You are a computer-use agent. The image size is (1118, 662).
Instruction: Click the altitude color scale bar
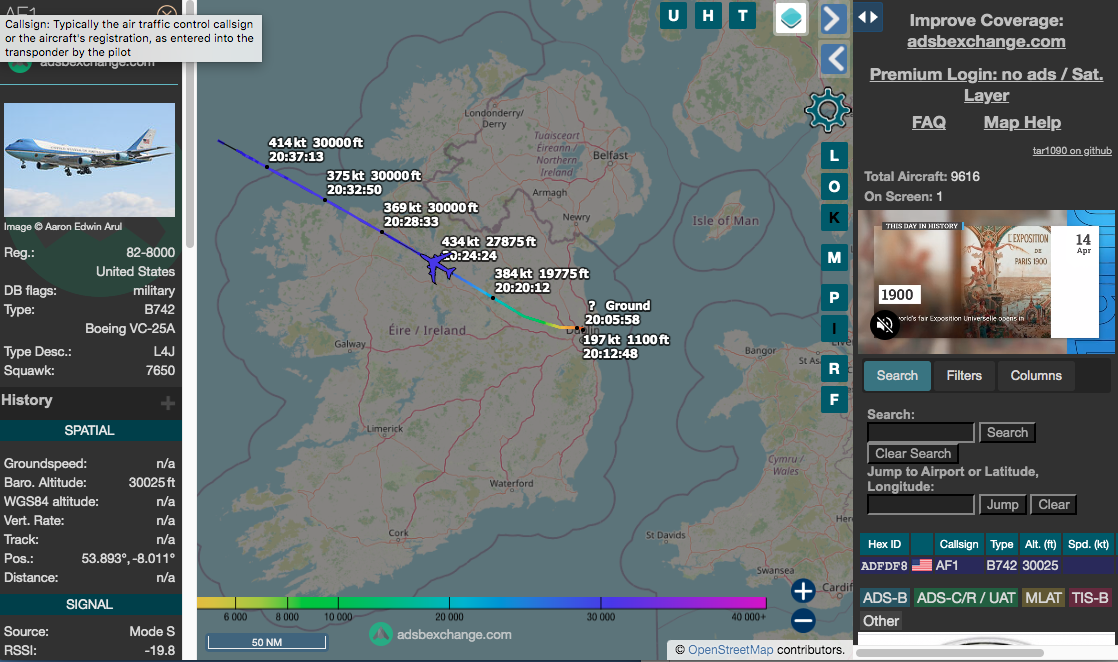coord(481,603)
